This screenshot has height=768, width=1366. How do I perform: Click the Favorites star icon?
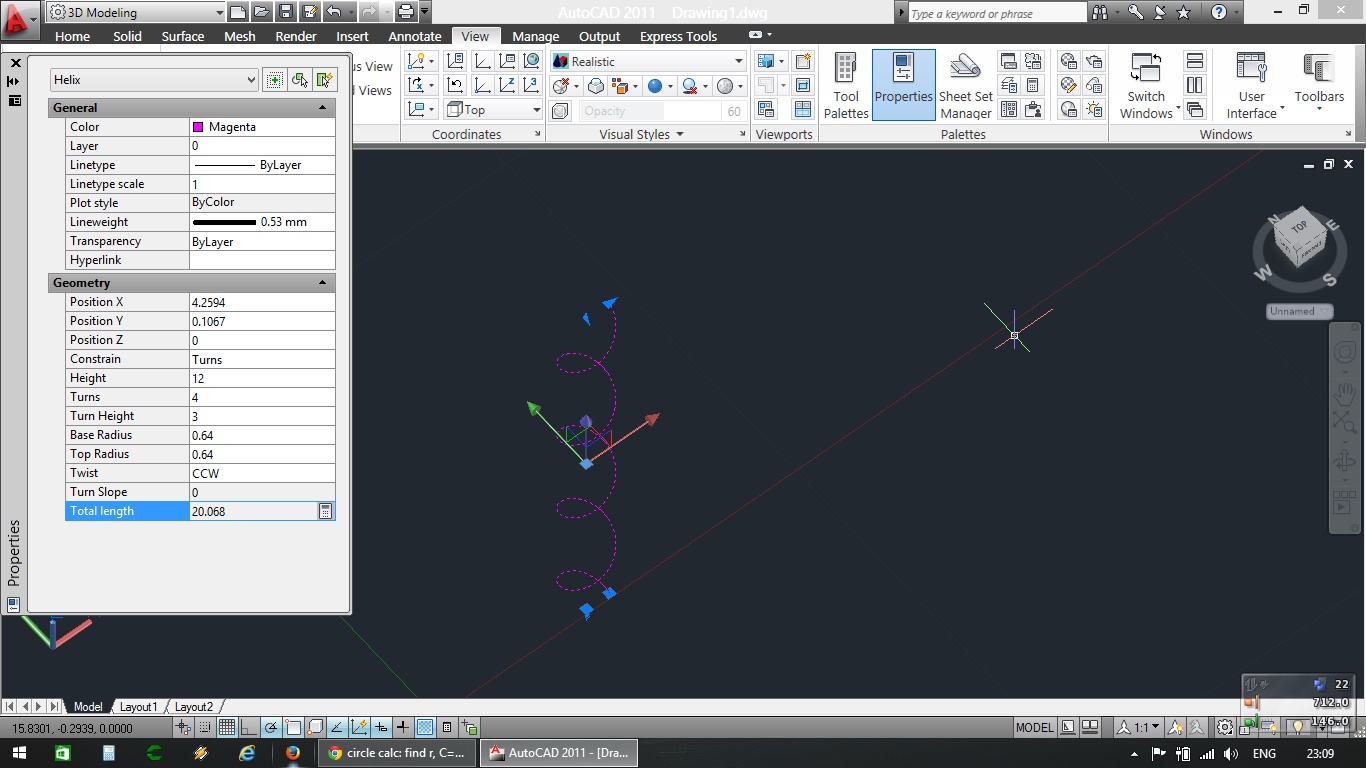1184,12
